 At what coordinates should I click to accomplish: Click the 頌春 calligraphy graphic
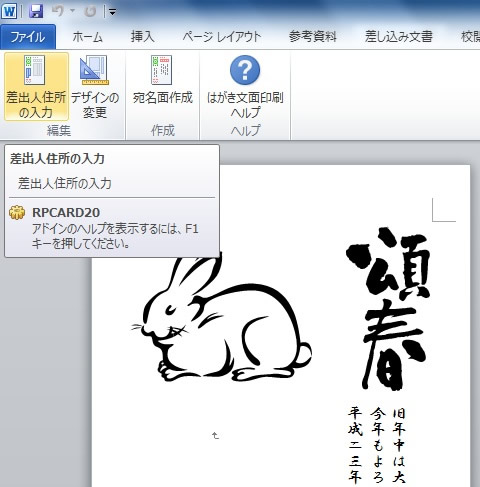(x=388, y=308)
